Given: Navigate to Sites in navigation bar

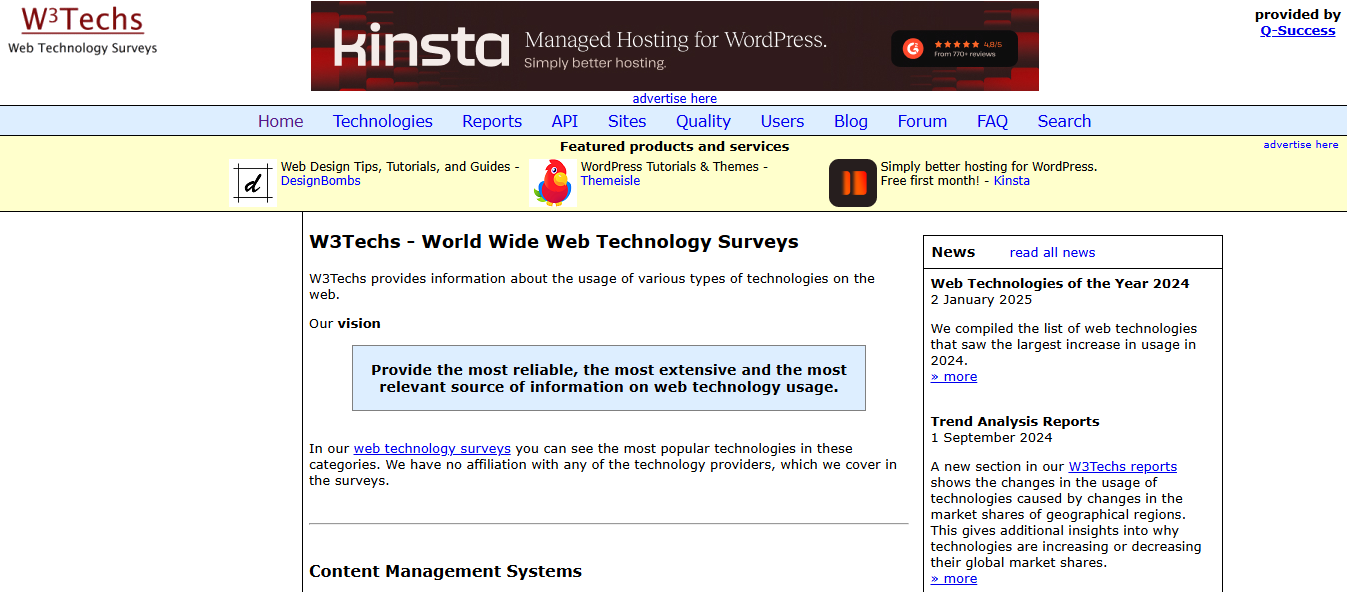Looking at the screenshot, I should (x=627, y=121).
